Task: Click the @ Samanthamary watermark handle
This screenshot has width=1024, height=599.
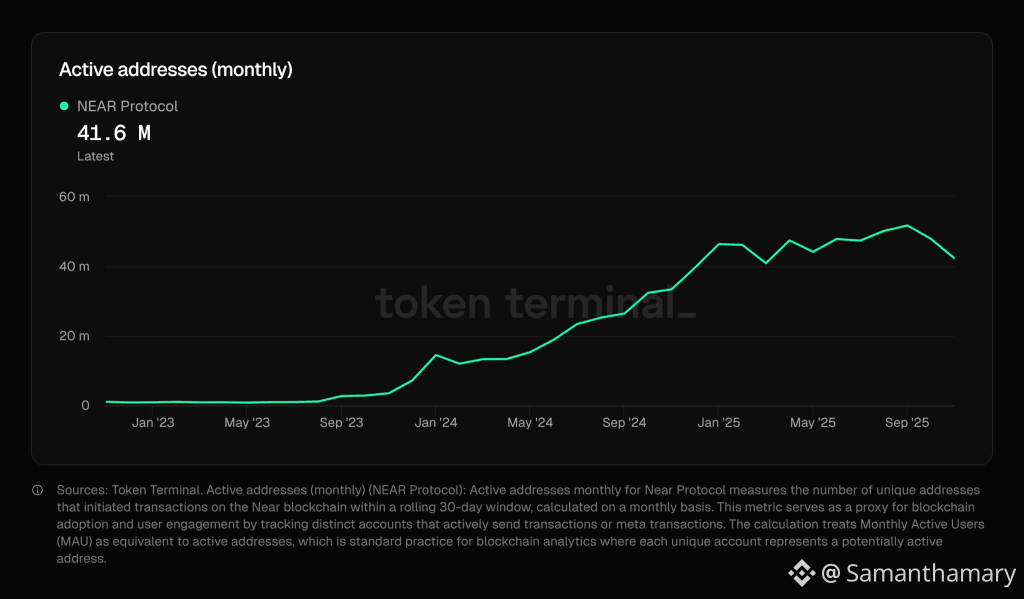Action: pyautogui.click(x=918, y=573)
